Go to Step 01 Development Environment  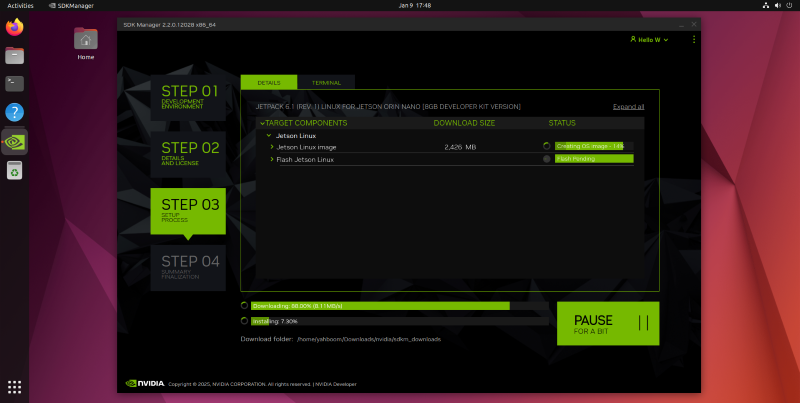pos(188,96)
